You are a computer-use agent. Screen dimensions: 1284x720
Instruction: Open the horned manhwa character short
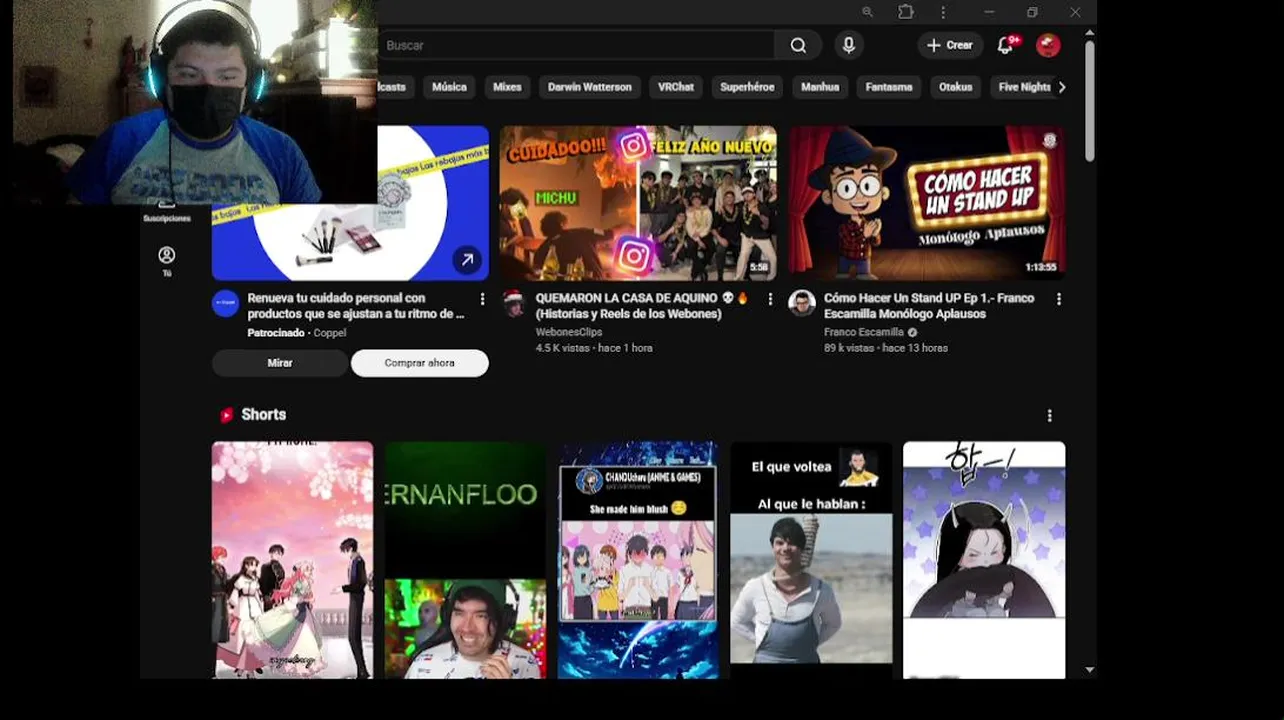point(984,560)
